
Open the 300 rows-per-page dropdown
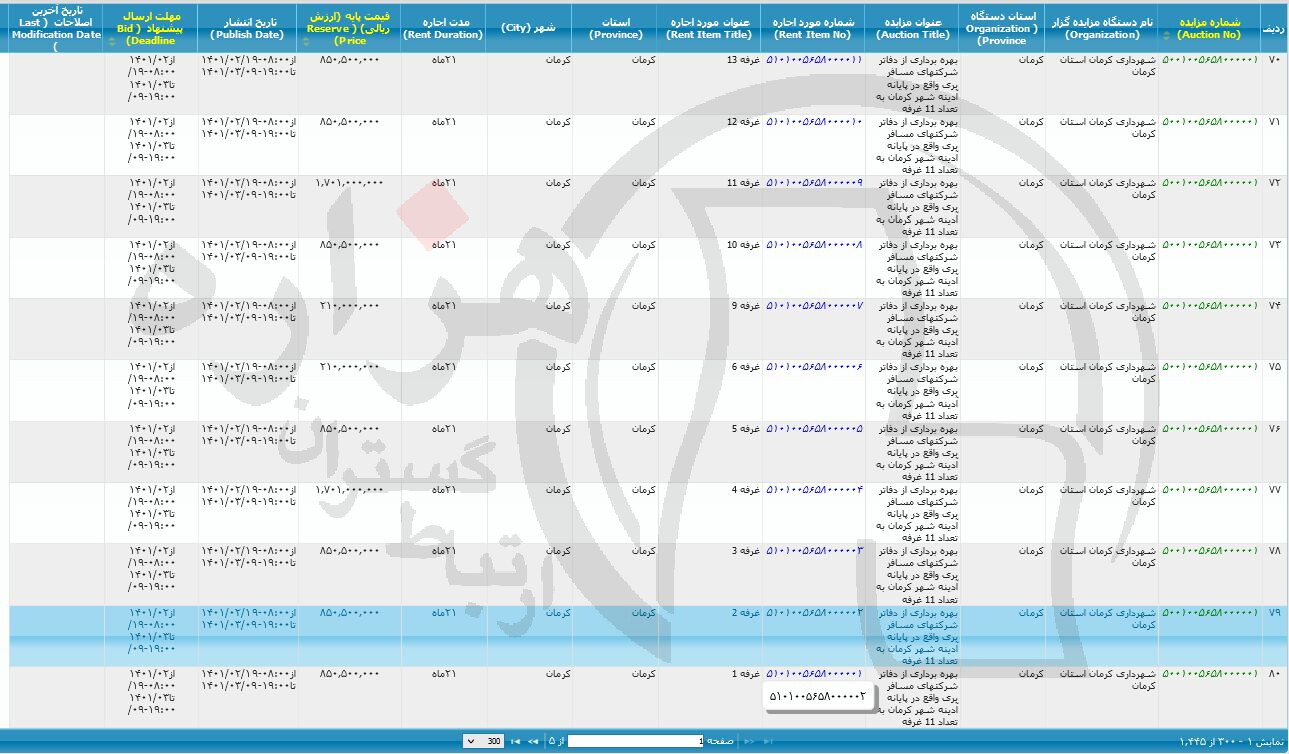click(483, 741)
